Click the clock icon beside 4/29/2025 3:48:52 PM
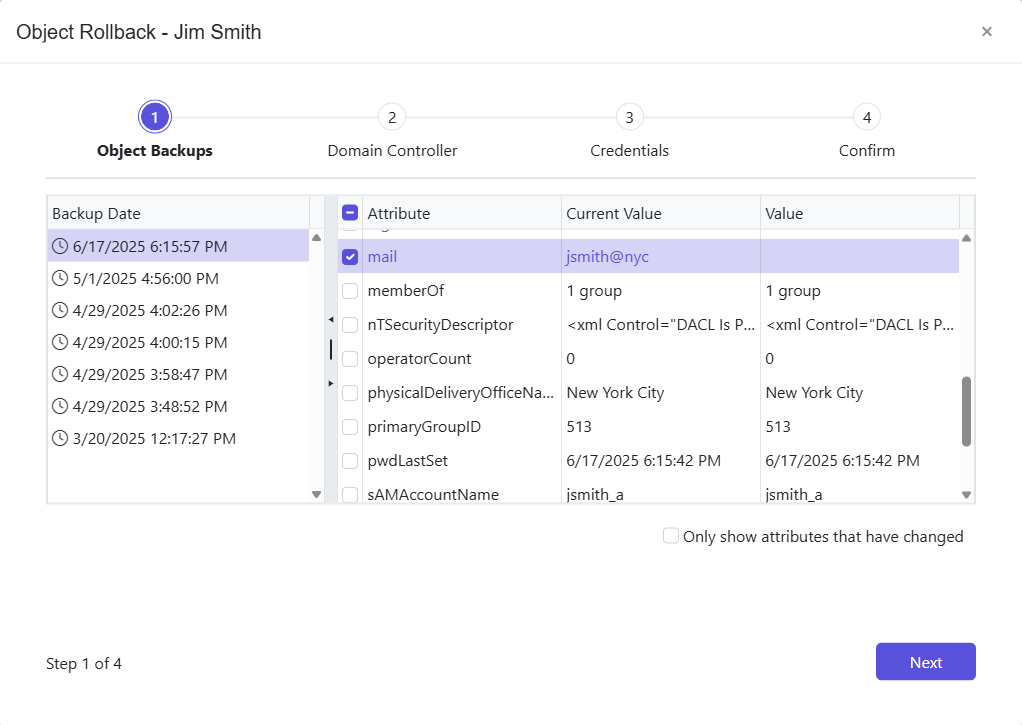The height and width of the screenshot is (725, 1022). [x=59, y=406]
